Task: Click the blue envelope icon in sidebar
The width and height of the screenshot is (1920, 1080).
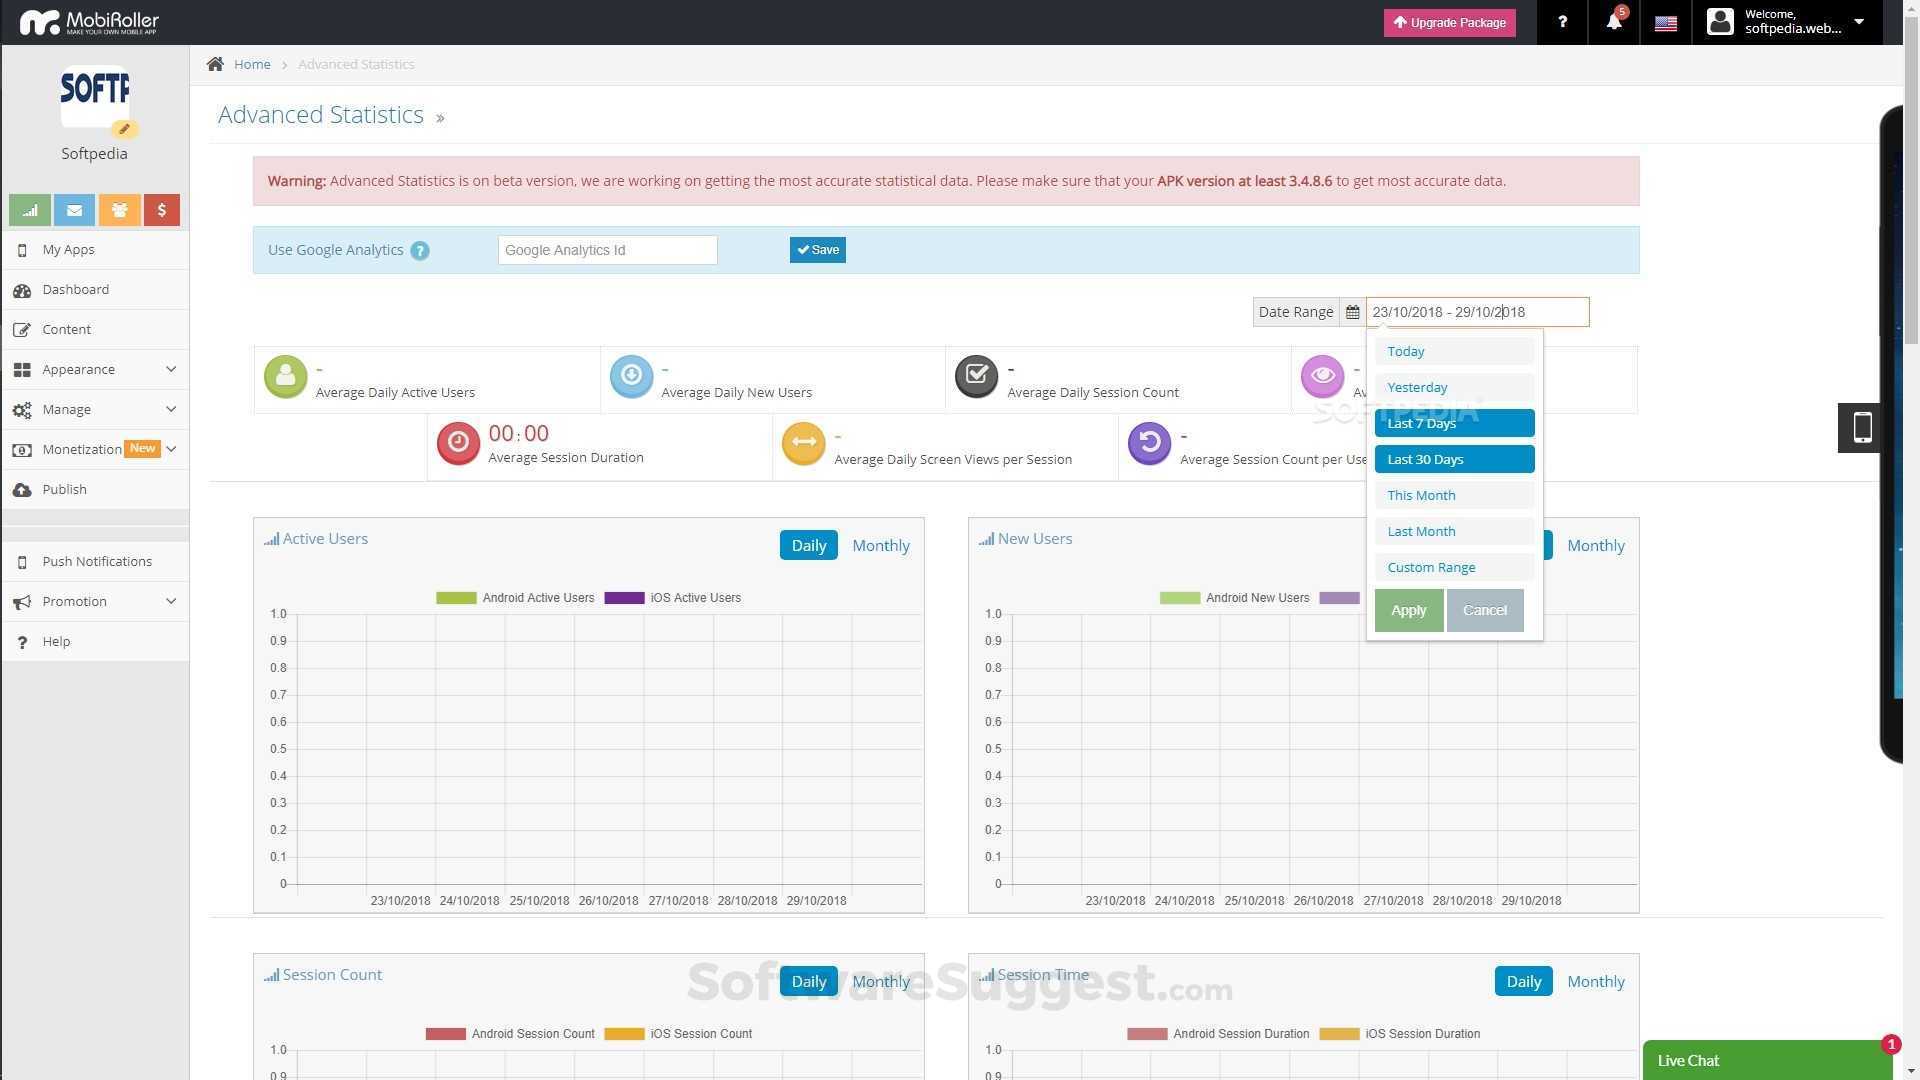Action: click(x=74, y=210)
